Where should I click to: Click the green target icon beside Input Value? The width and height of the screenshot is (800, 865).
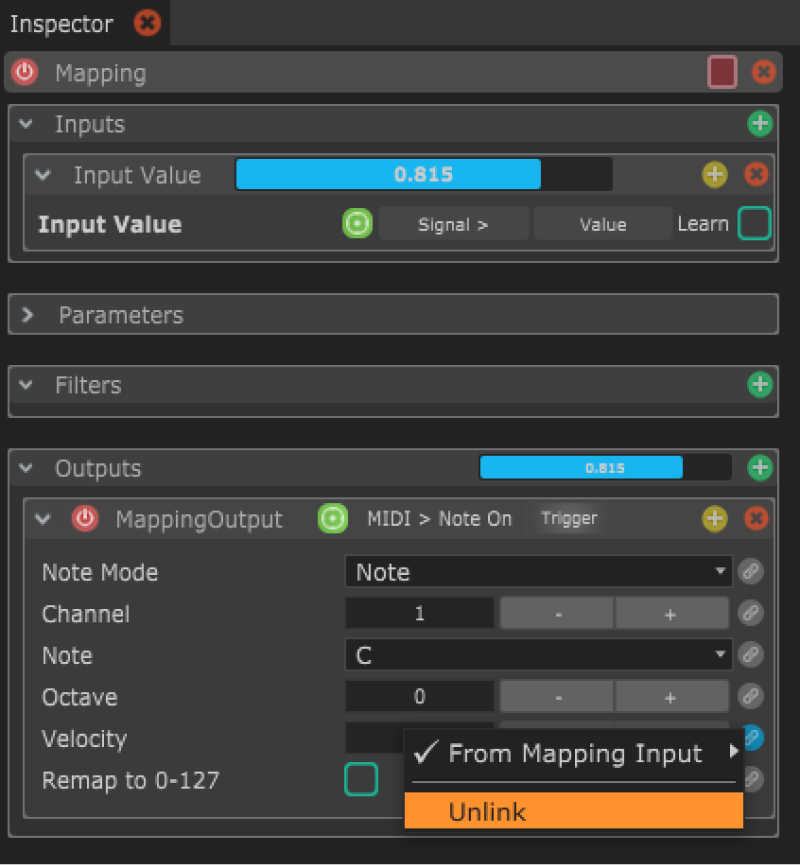pyautogui.click(x=357, y=224)
